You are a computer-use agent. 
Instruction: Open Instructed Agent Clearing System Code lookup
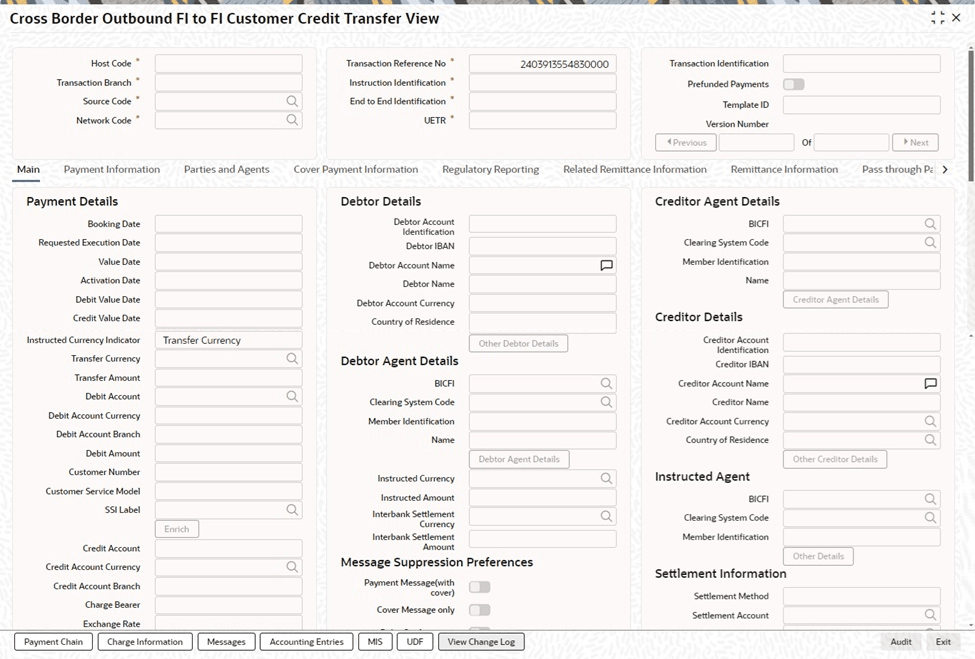coord(930,517)
